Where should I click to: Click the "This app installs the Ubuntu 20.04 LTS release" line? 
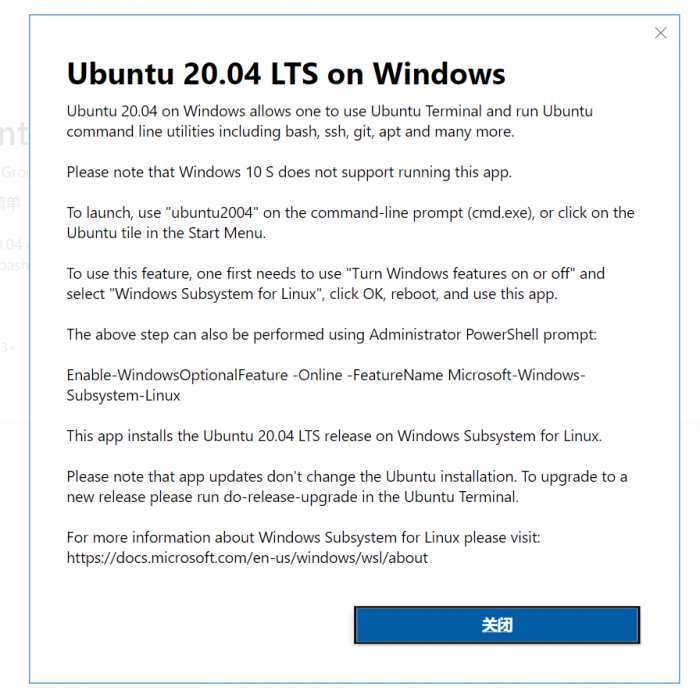pyautogui.click(x=334, y=435)
